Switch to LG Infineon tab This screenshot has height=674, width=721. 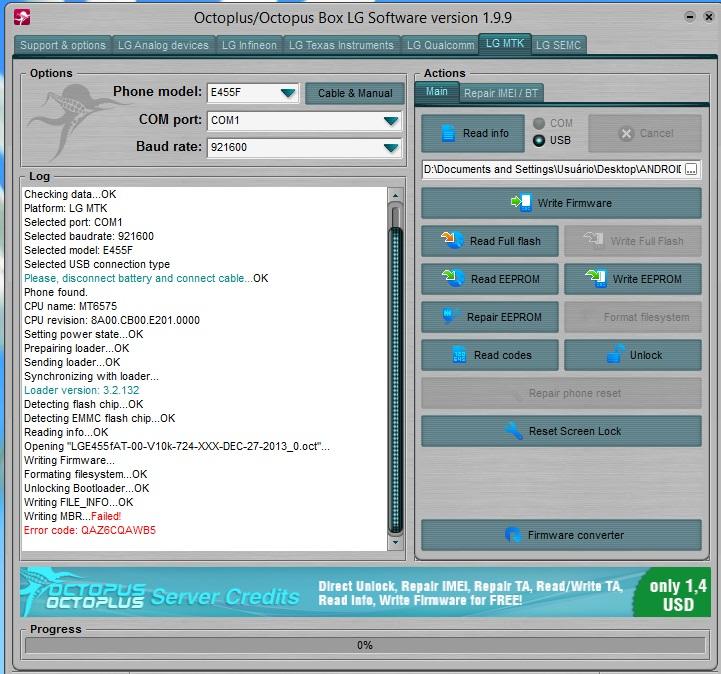(249, 45)
